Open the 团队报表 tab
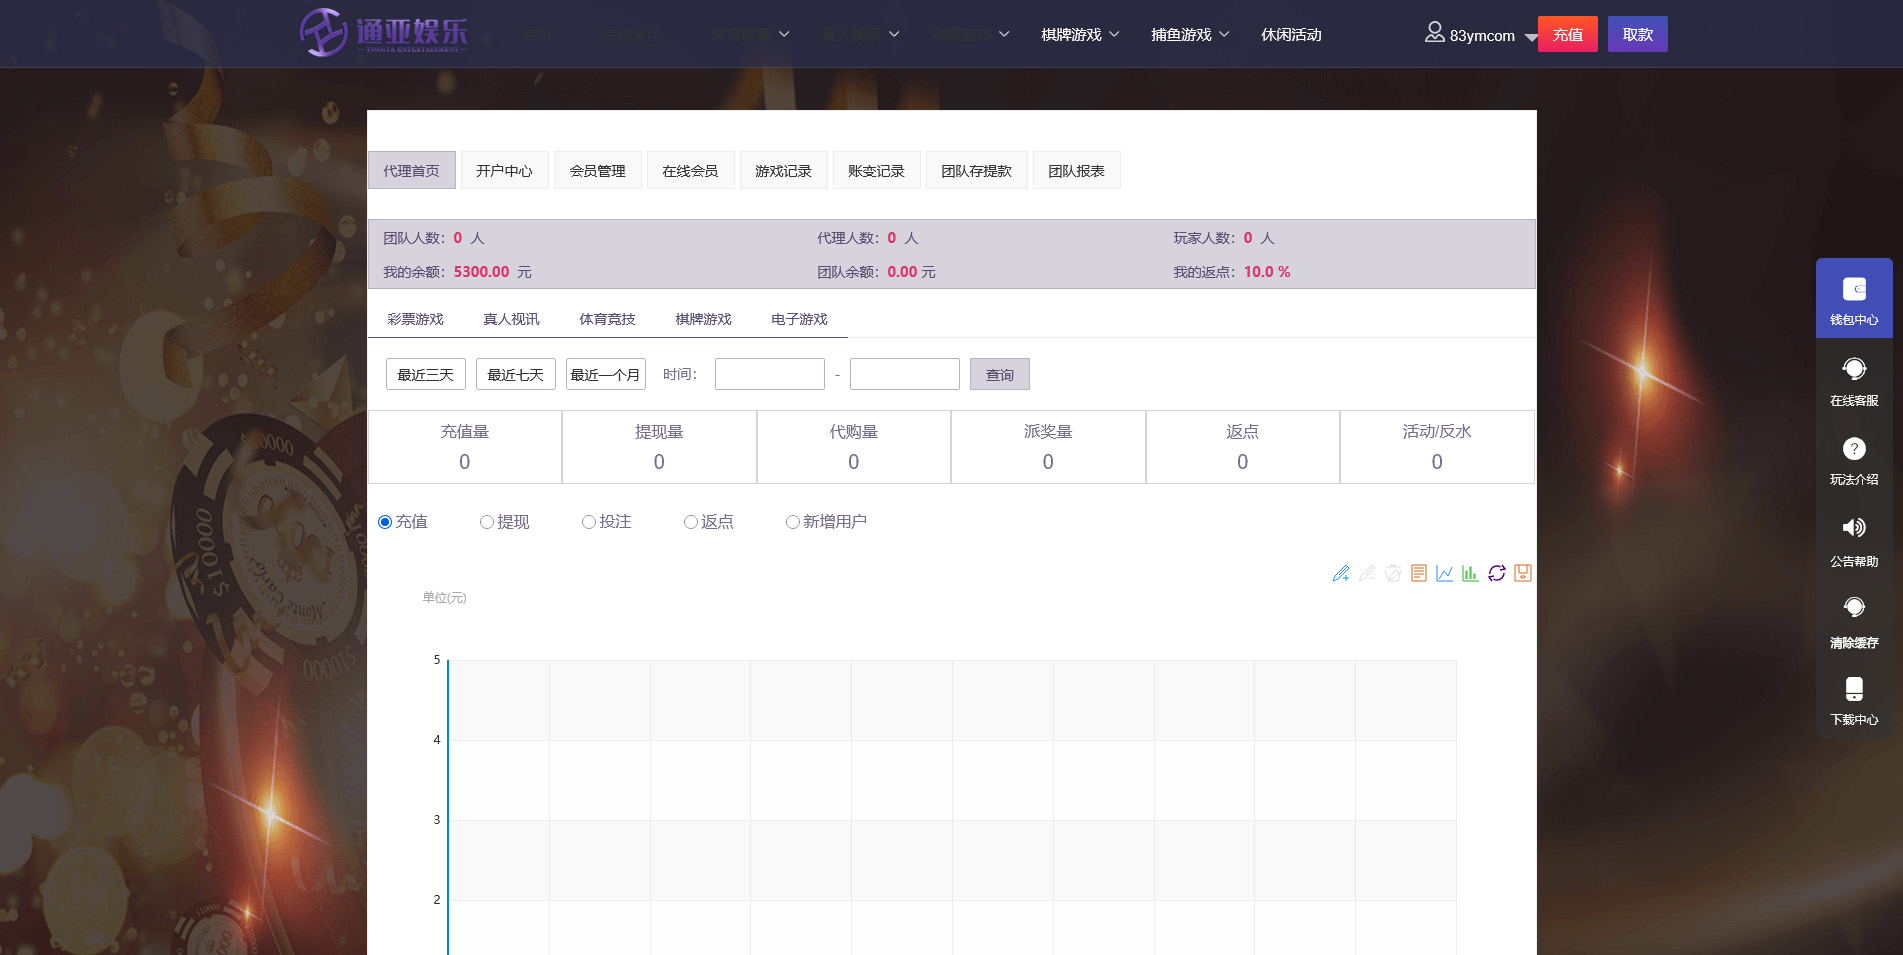Screen dimensions: 1903x955 coord(1076,171)
